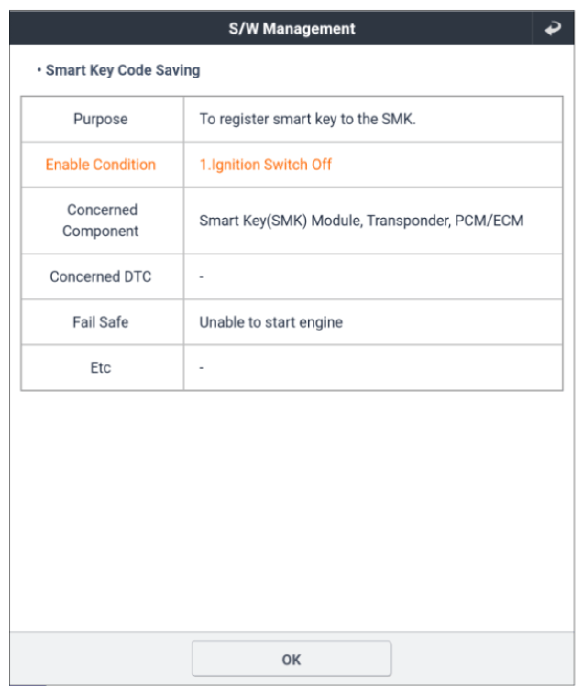Click the dash value in Concerned DTC row
The width and height of the screenshot is (585, 695).
[202, 277]
